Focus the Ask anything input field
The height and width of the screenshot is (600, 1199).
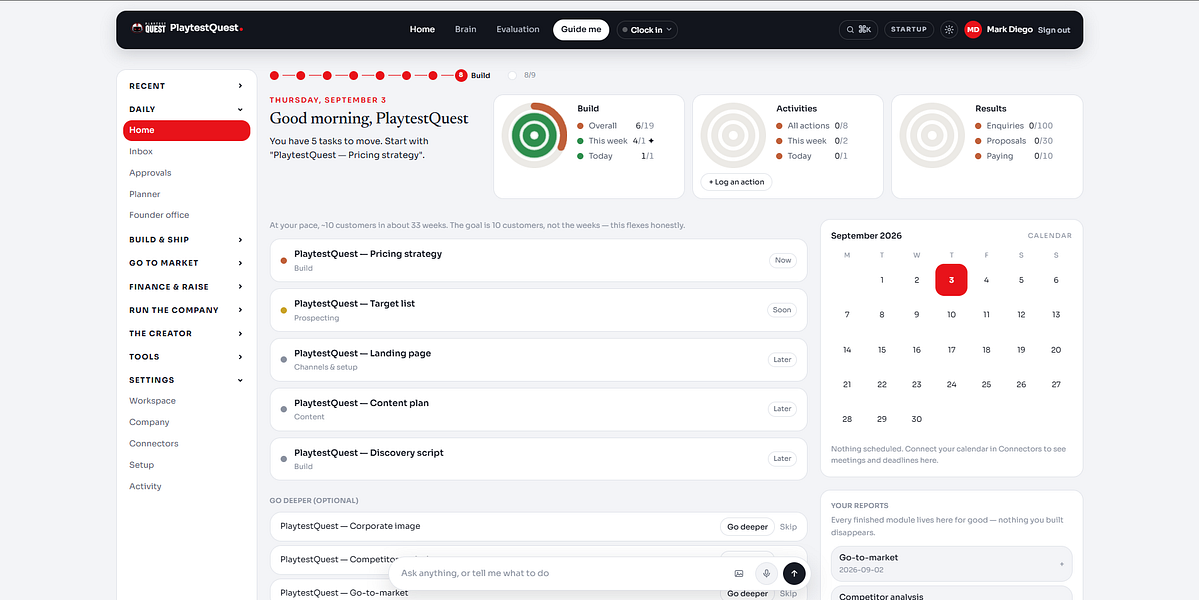coord(562,573)
